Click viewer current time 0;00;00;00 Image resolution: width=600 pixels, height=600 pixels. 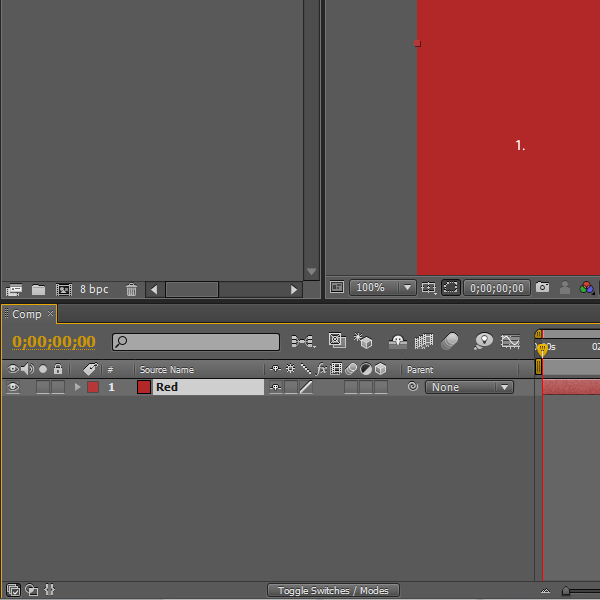pyautogui.click(x=497, y=288)
